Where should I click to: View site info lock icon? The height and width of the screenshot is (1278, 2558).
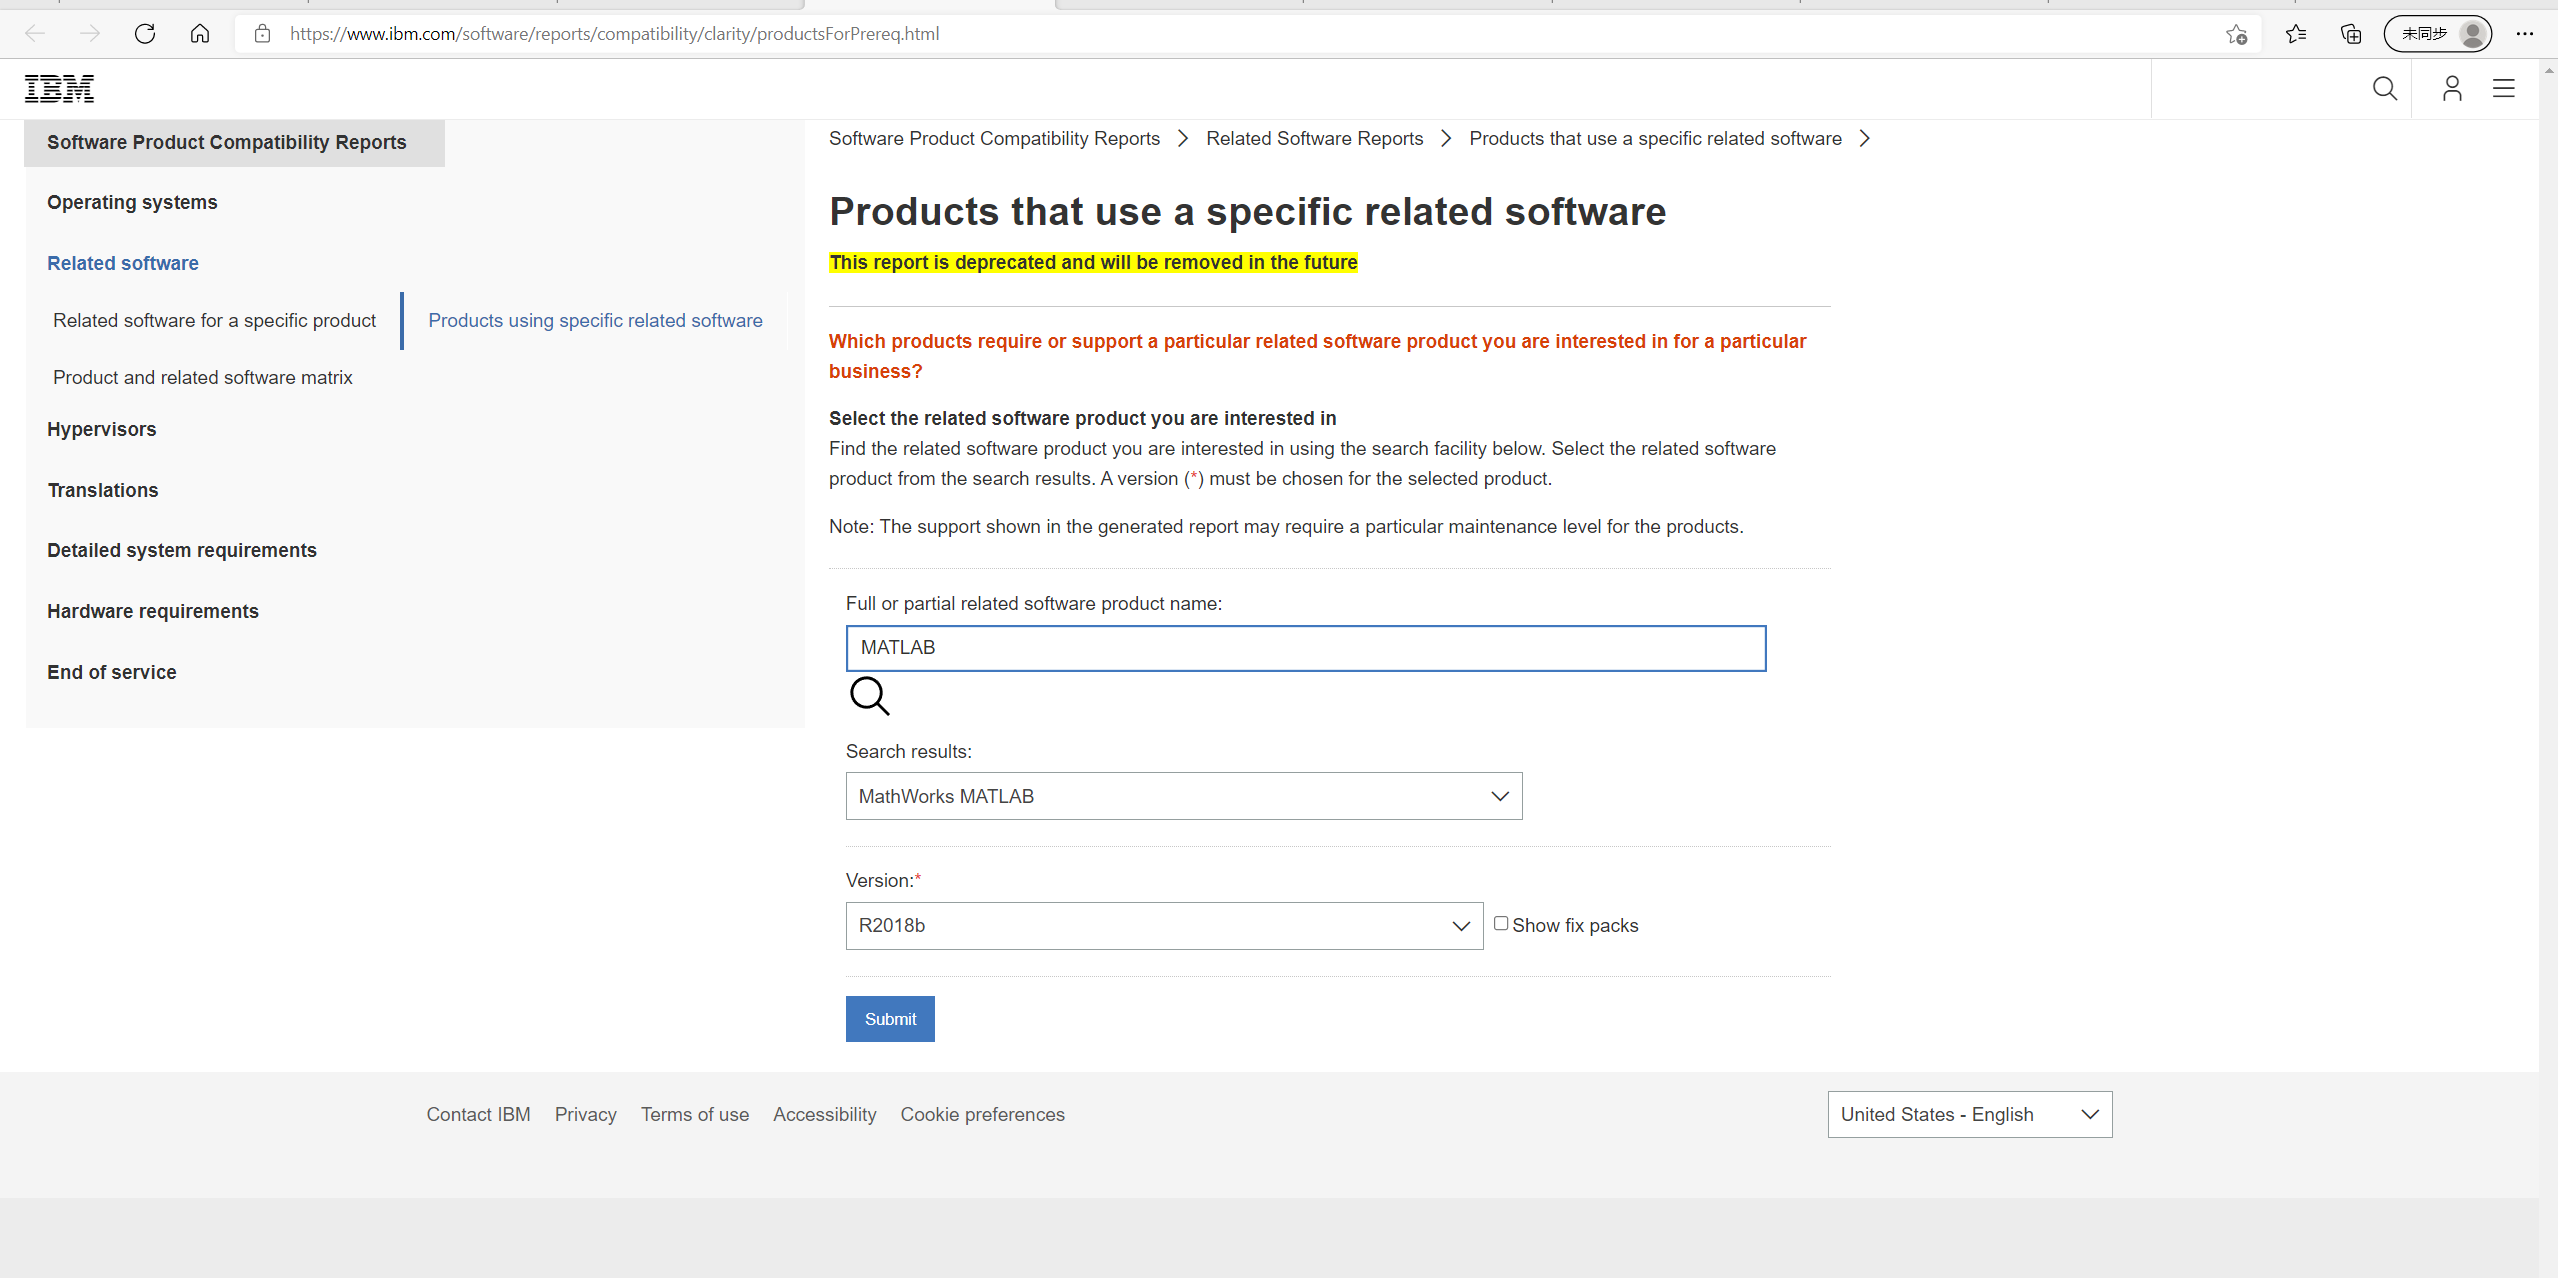coord(262,34)
